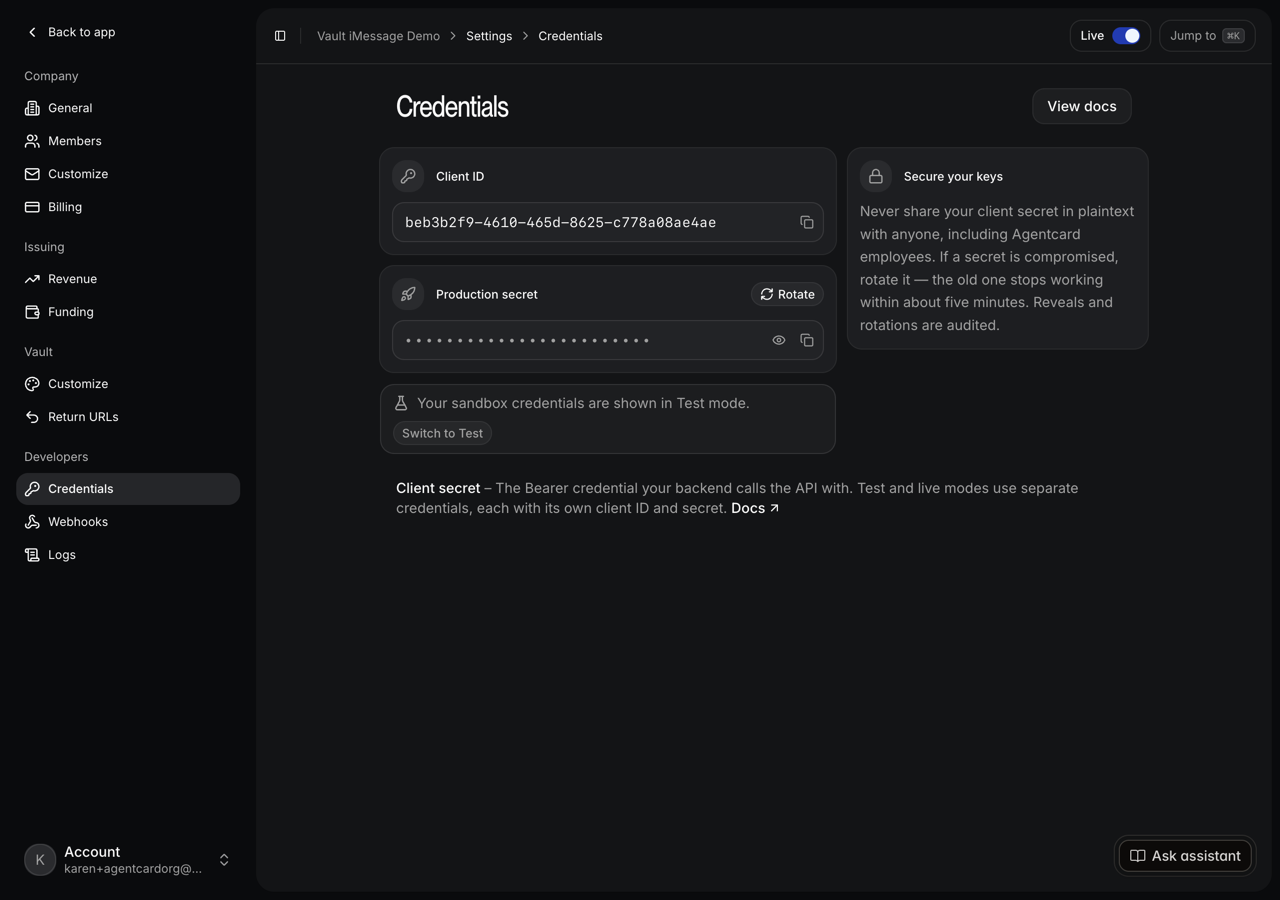Open the Jump to command palette

[1207, 36]
